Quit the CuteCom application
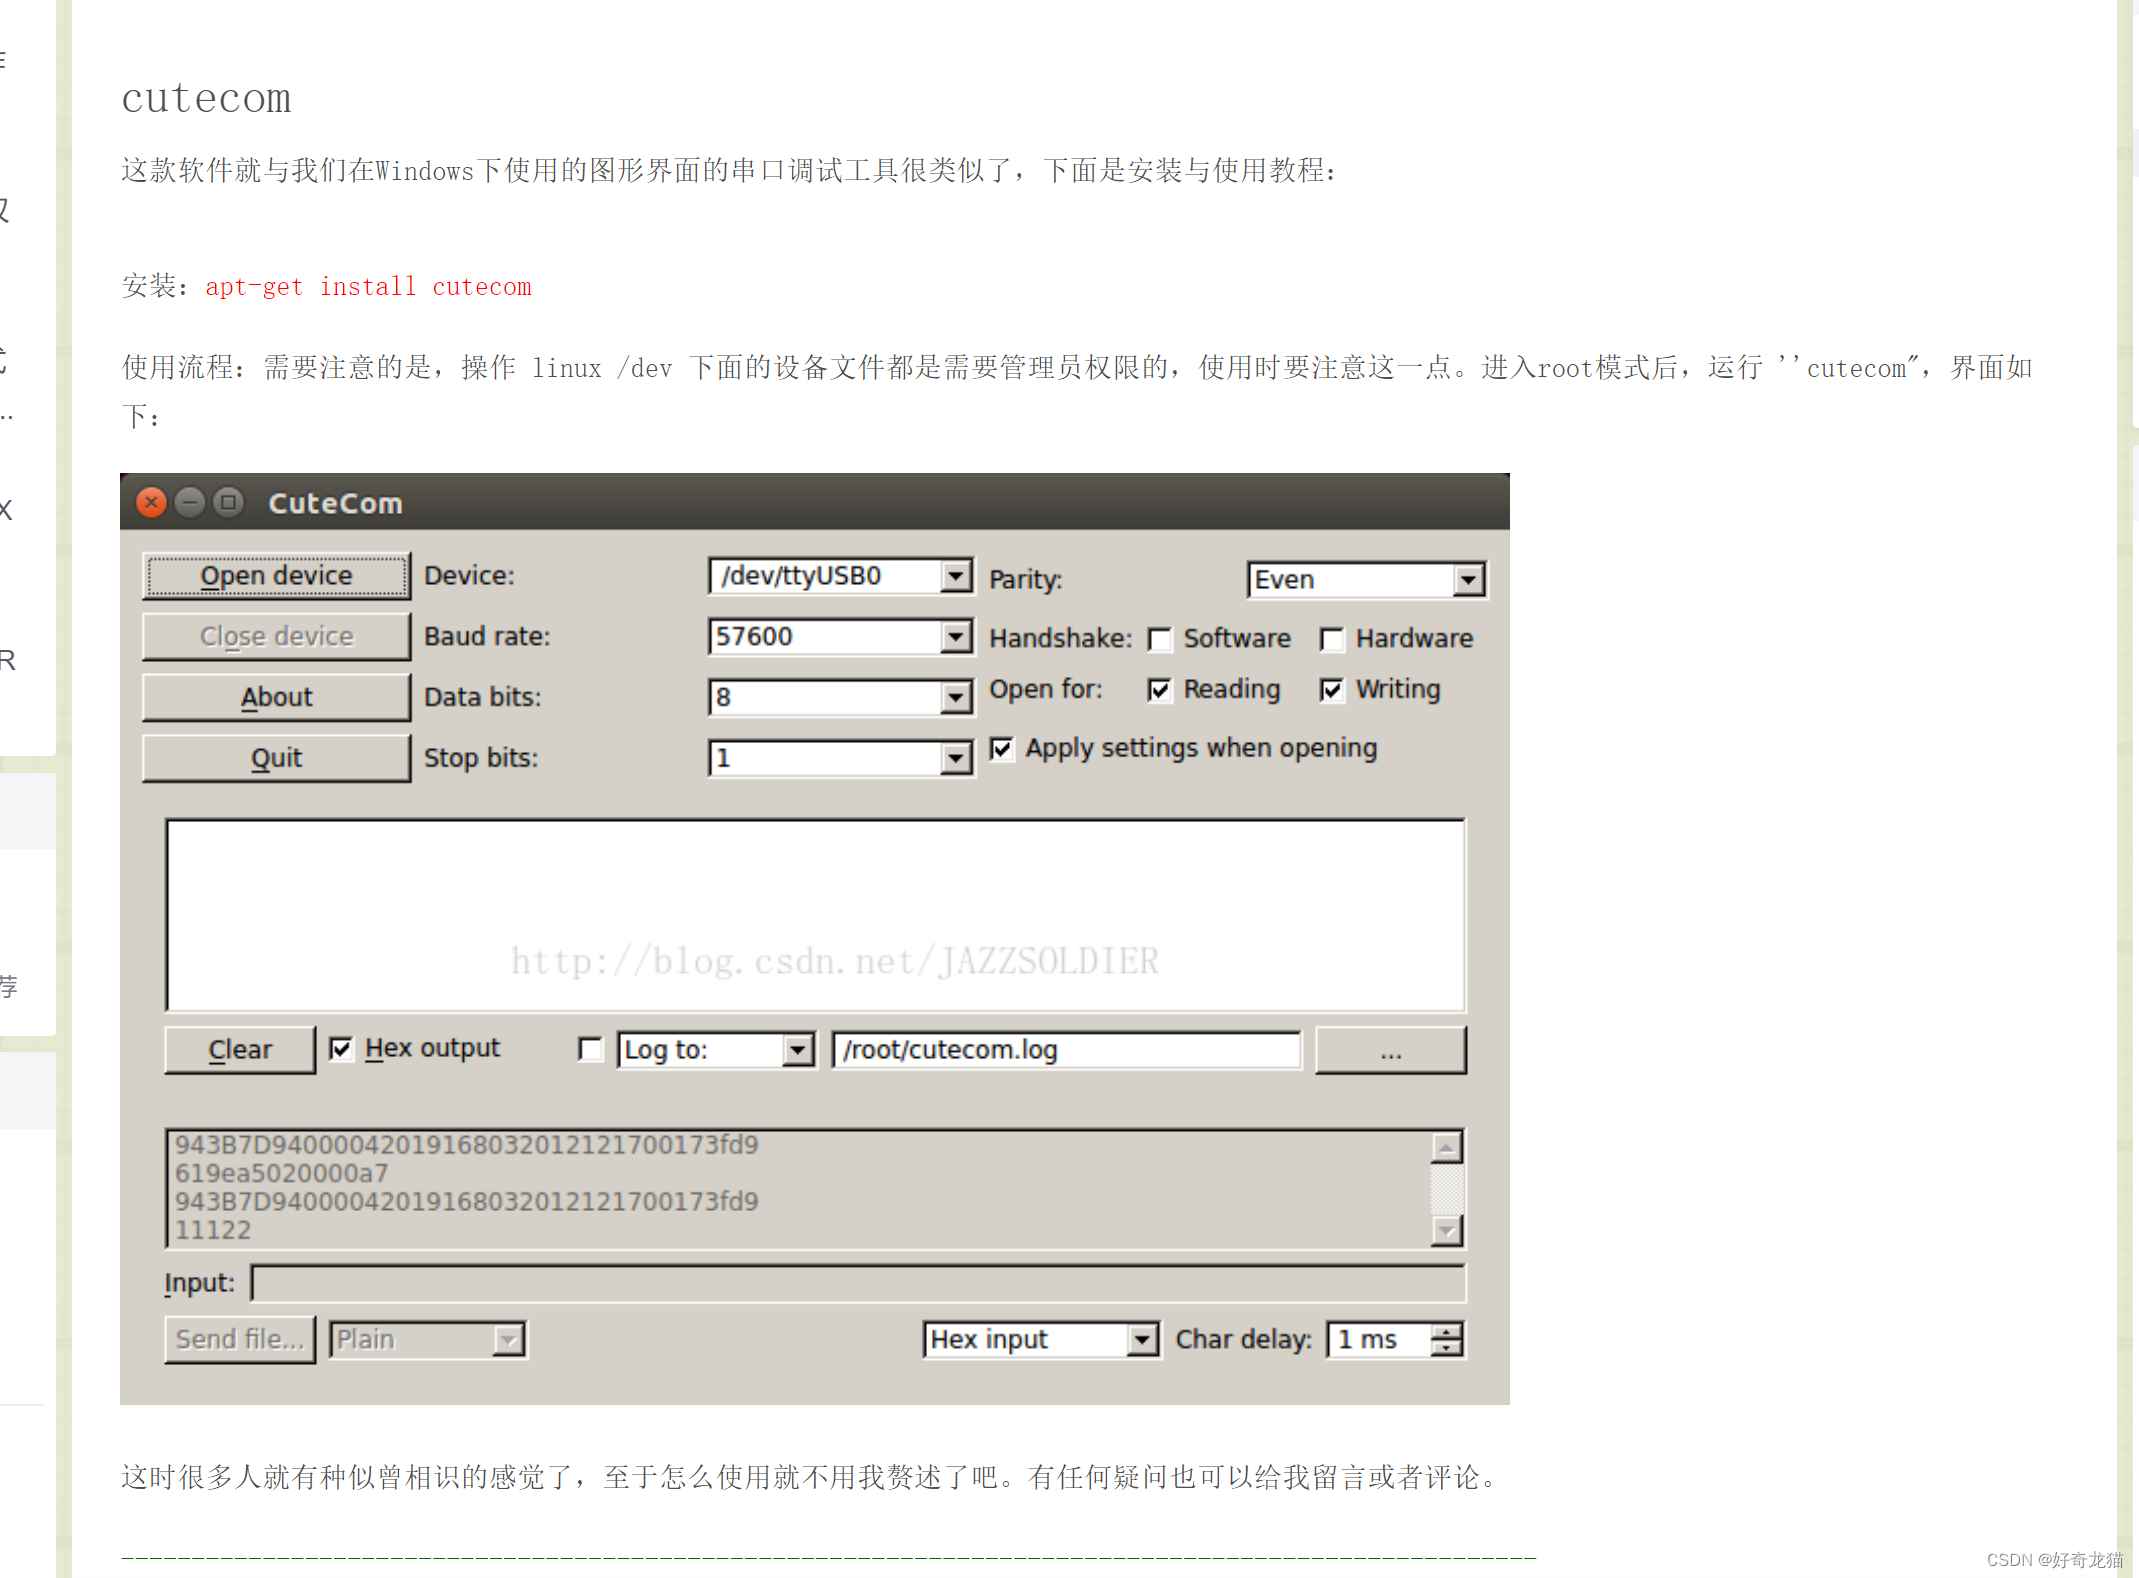The image size is (2139, 1578). pyautogui.click(x=276, y=758)
